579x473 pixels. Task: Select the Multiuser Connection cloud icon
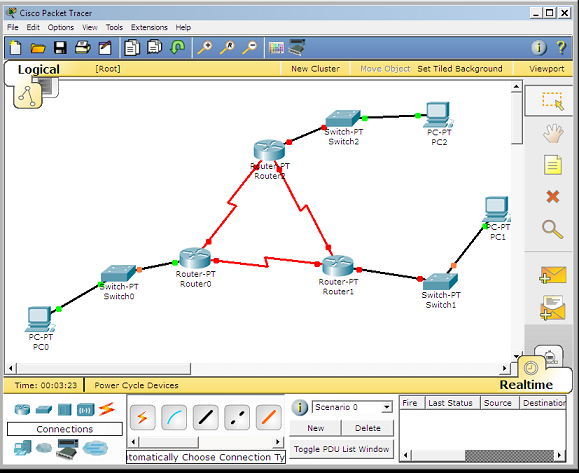point(95,448)
